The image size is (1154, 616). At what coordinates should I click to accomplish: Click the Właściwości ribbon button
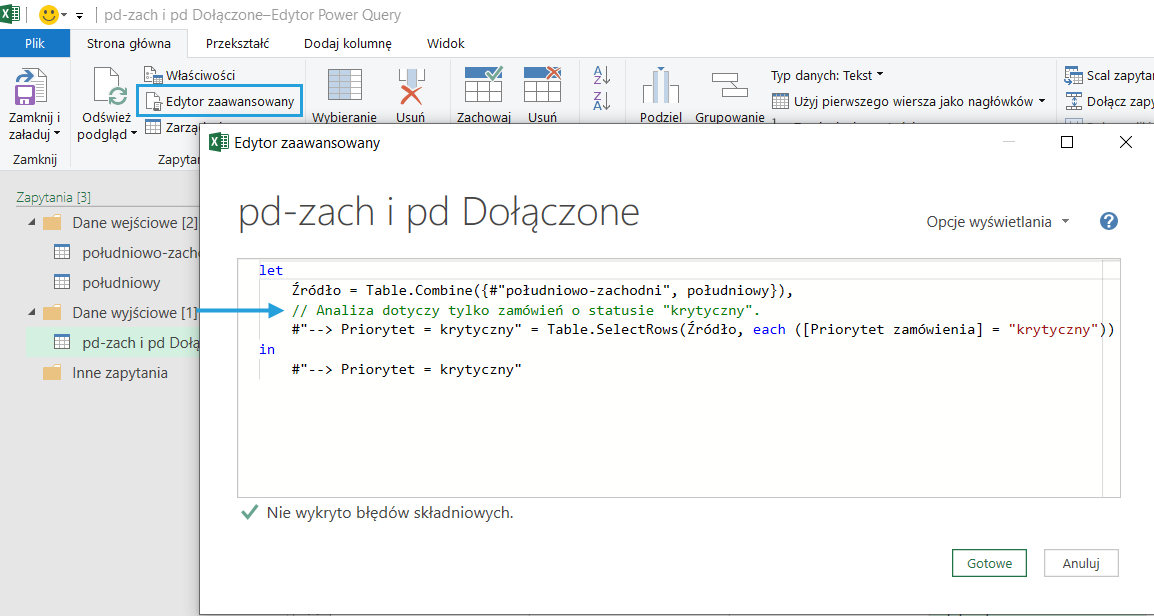point(190,75)
